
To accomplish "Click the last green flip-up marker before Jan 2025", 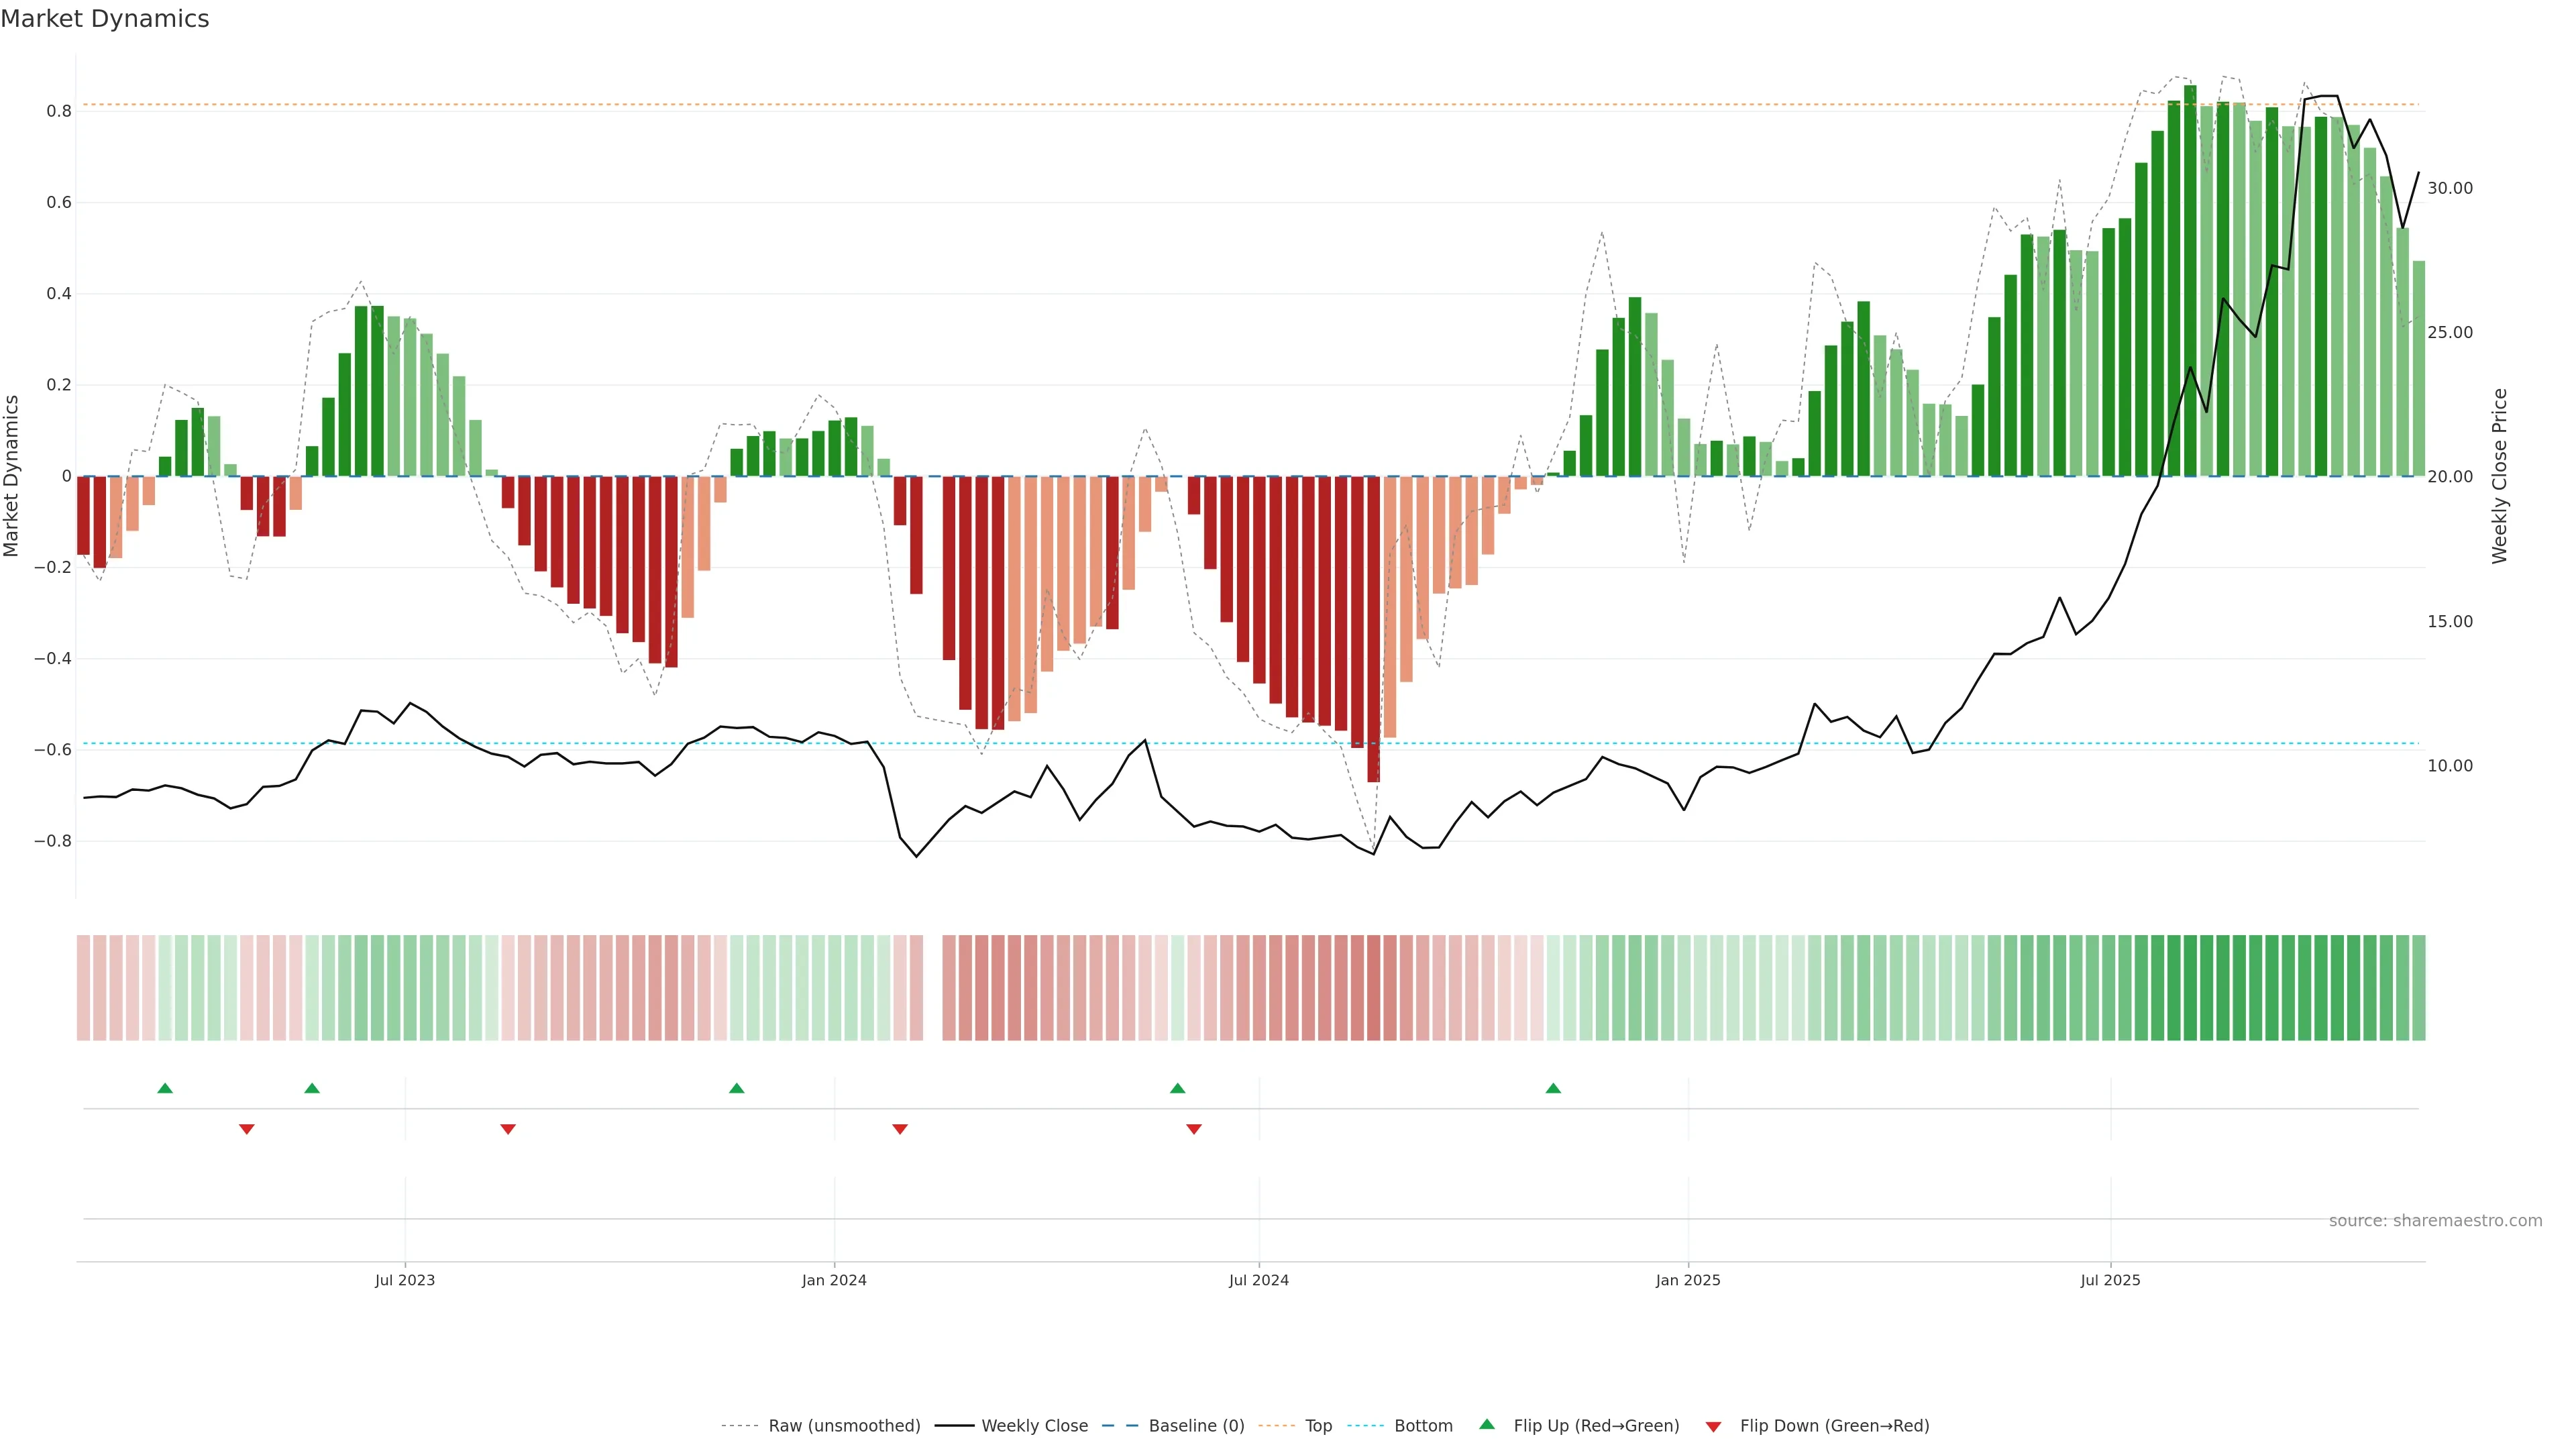I will 1553,1088.
